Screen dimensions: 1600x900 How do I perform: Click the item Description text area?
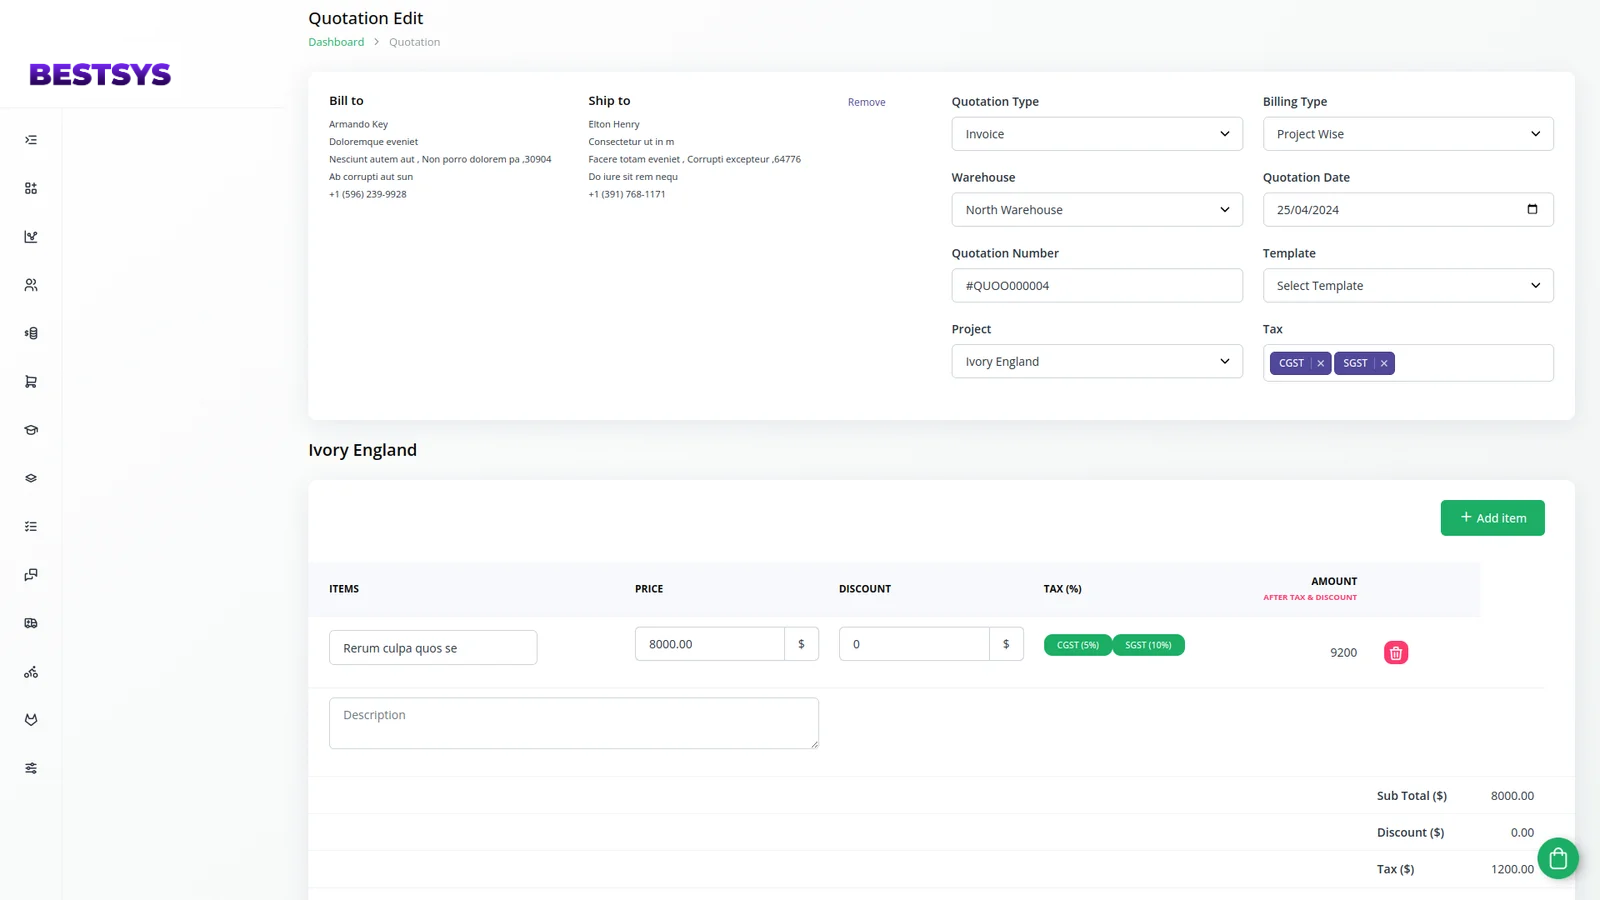(x=573, y=723)
